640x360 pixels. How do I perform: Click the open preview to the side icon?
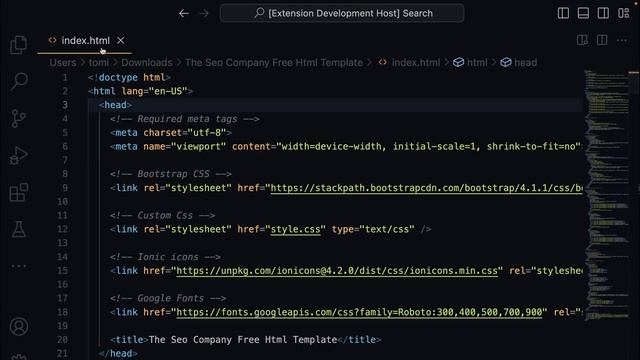582,40
